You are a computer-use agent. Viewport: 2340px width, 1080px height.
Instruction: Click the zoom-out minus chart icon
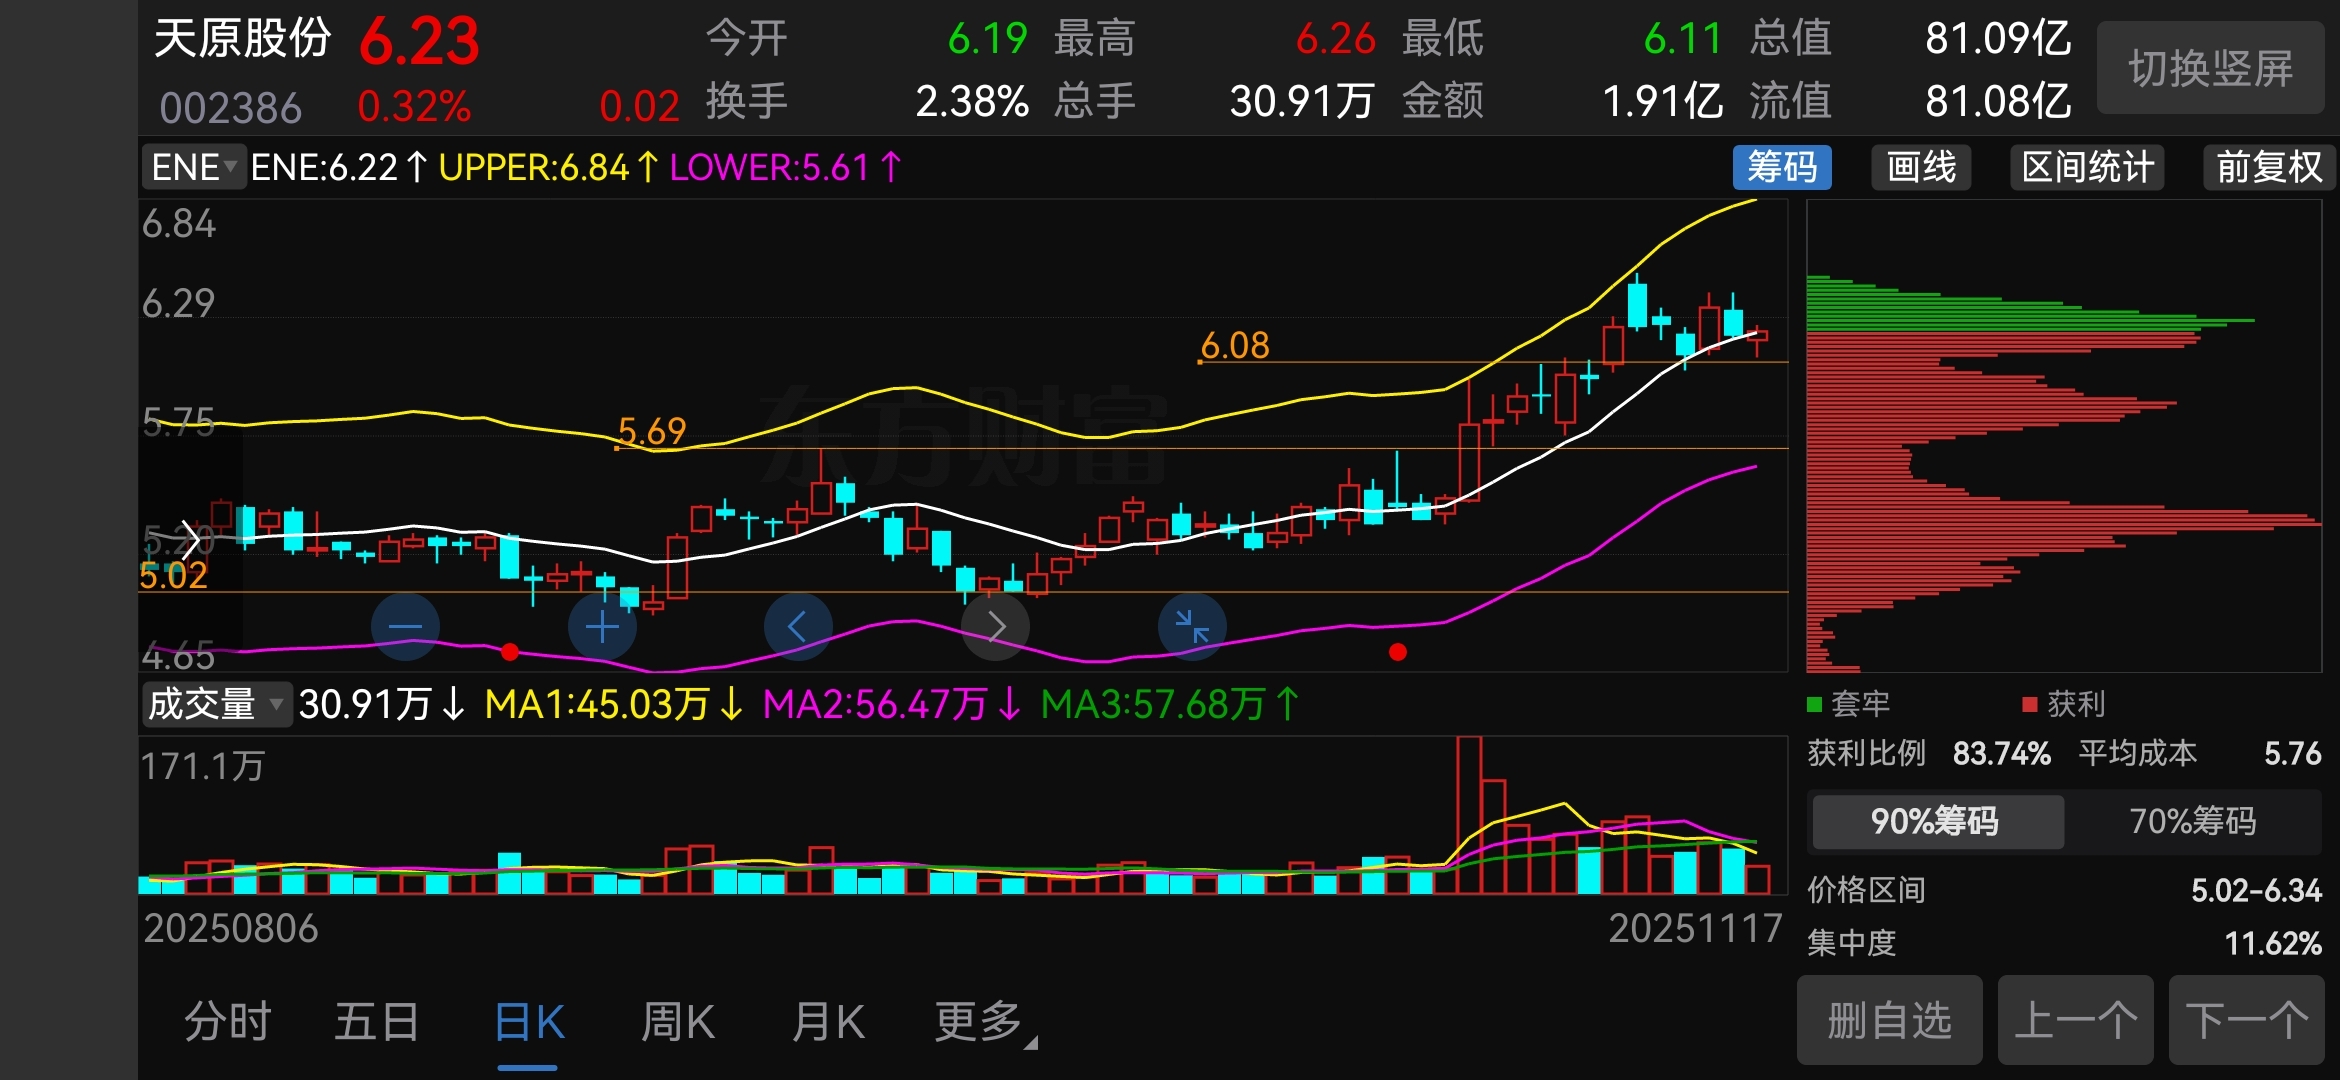coord(405,627)
